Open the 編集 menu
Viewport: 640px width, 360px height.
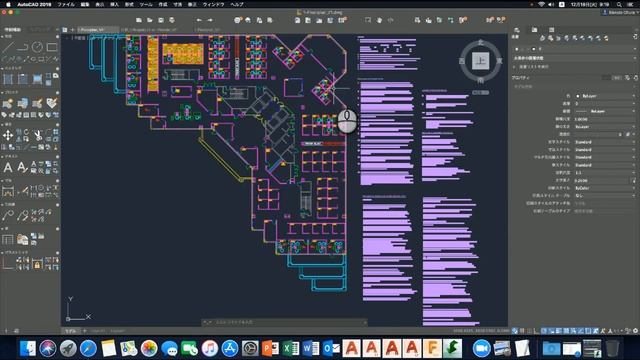85,4
